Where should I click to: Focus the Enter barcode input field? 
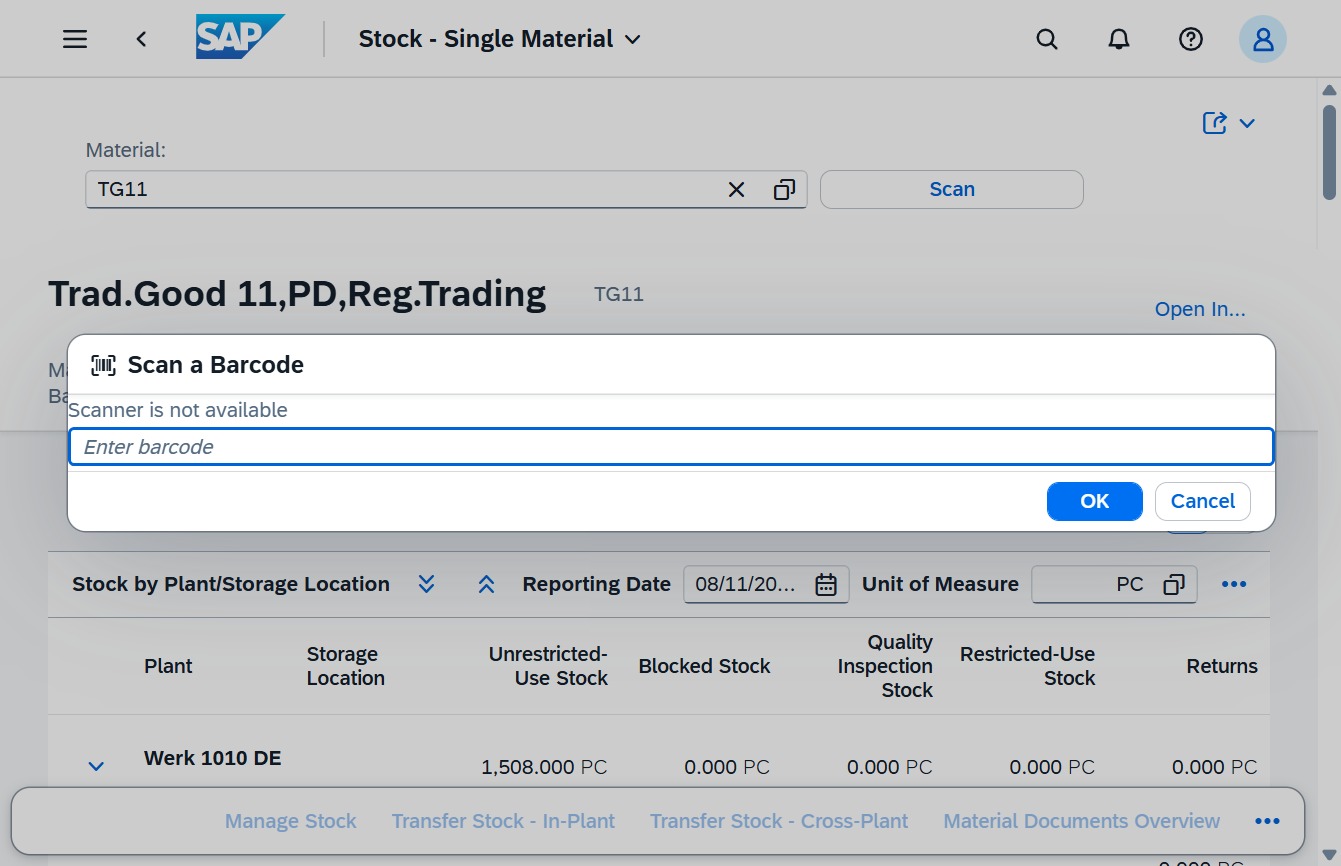click(x=671, y=447)
